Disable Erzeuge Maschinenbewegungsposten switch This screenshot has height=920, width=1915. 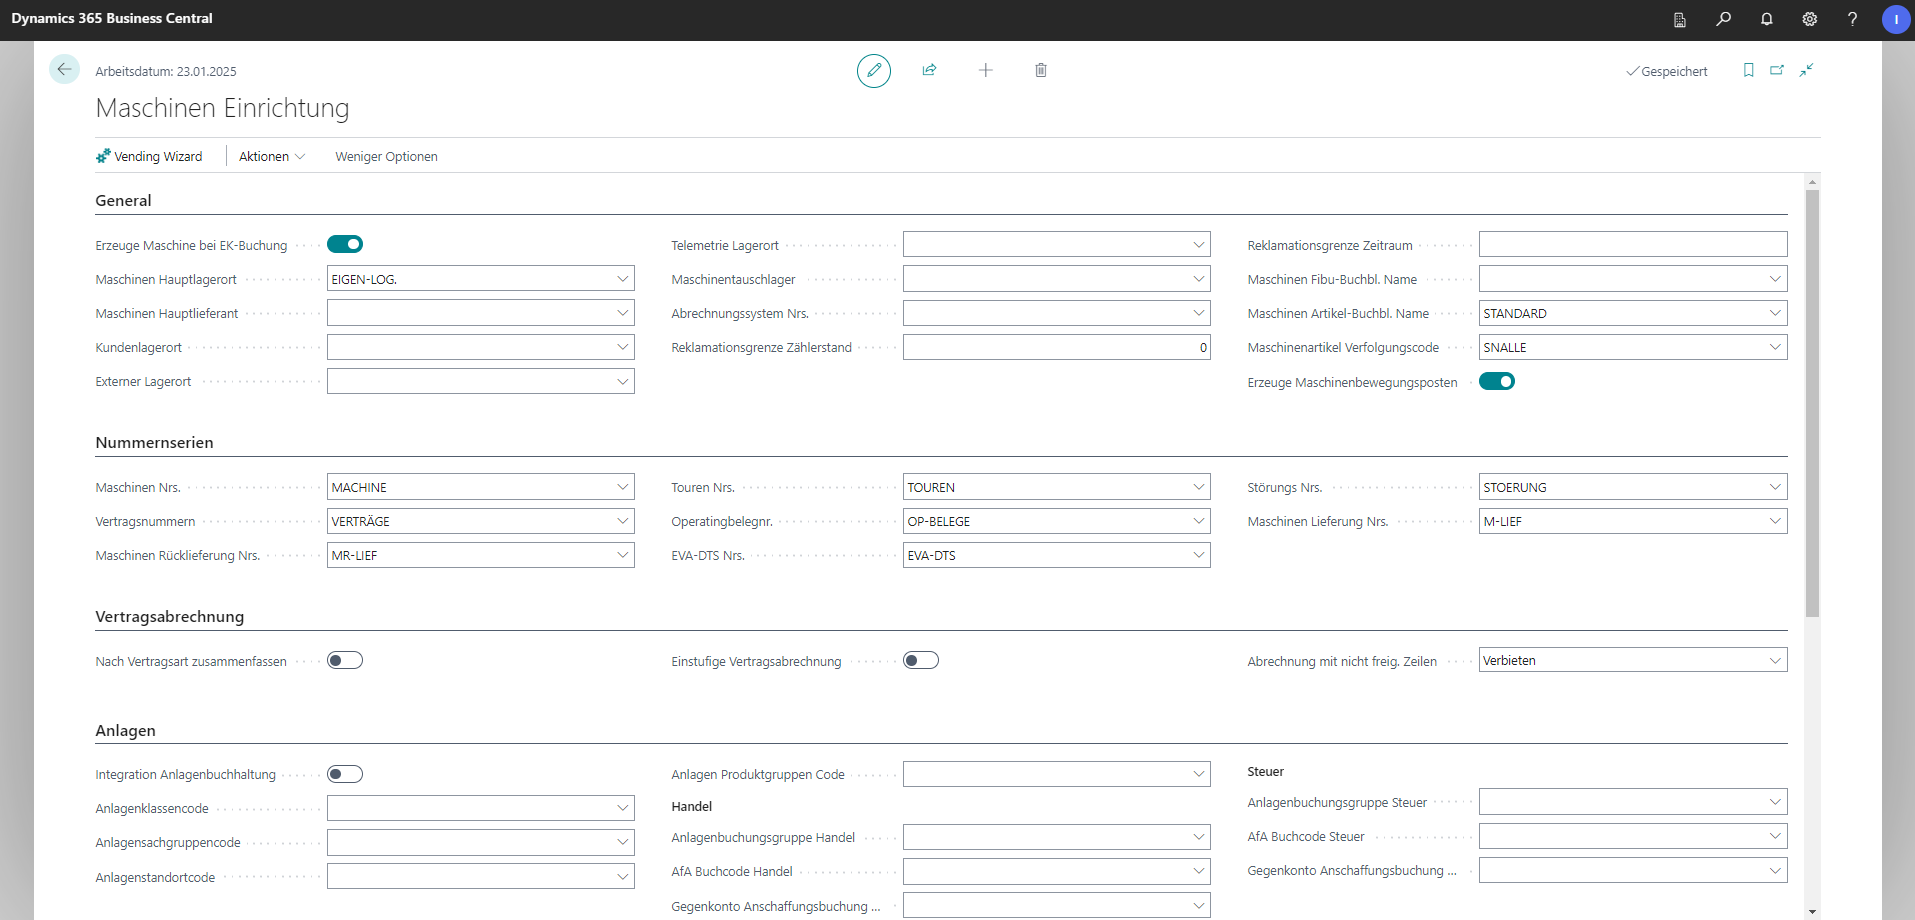[x=1496, y=382]
